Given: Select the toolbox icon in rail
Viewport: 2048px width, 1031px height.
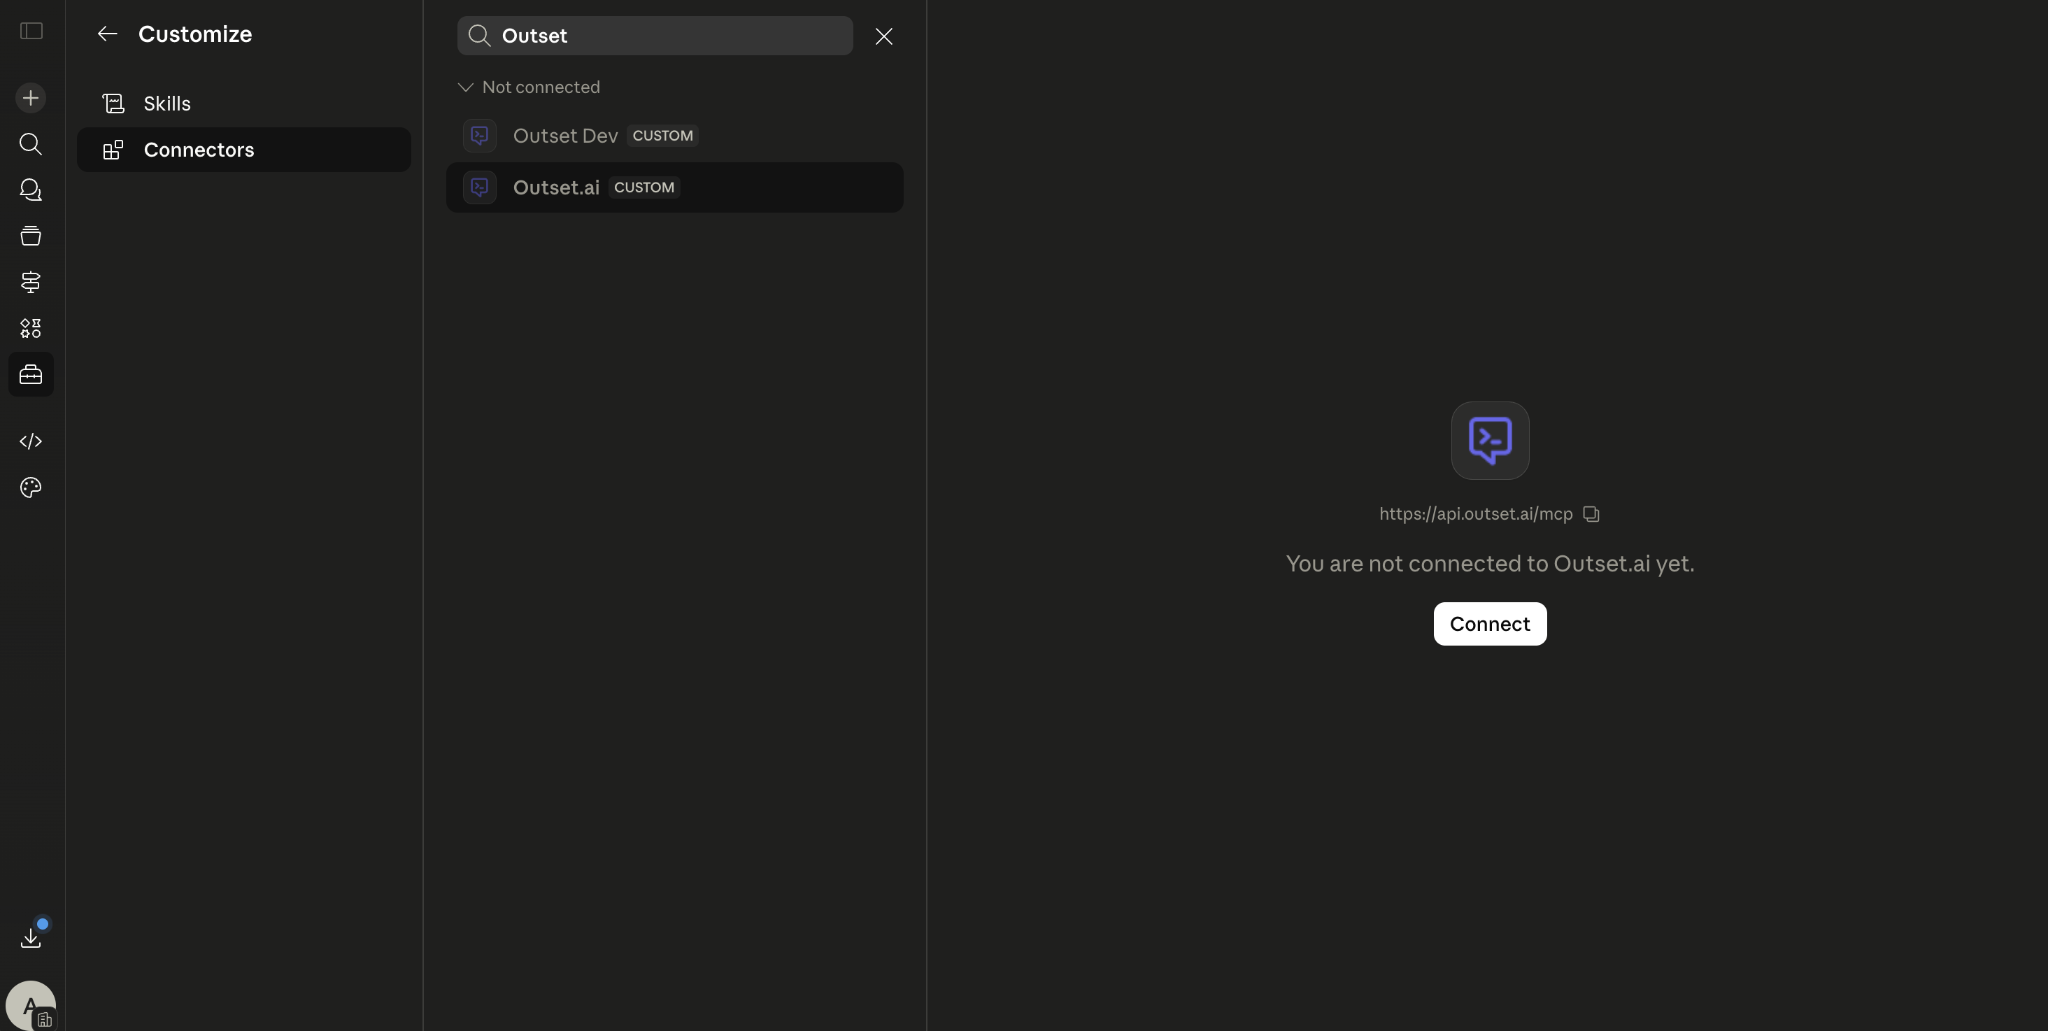Looking at the screenshot, I should pyautogui.click(x=31, y=375).
